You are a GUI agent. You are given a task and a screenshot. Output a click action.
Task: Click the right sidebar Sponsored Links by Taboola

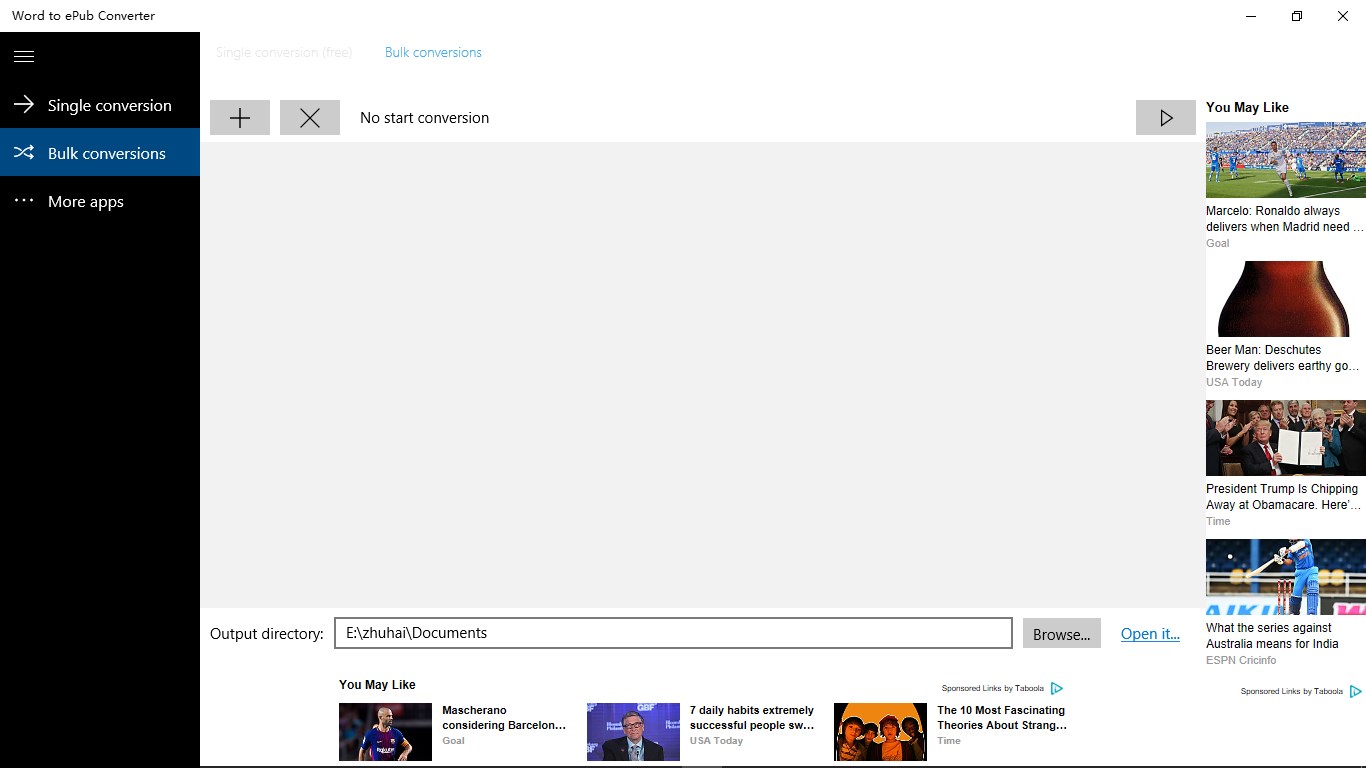(1291, 691)
